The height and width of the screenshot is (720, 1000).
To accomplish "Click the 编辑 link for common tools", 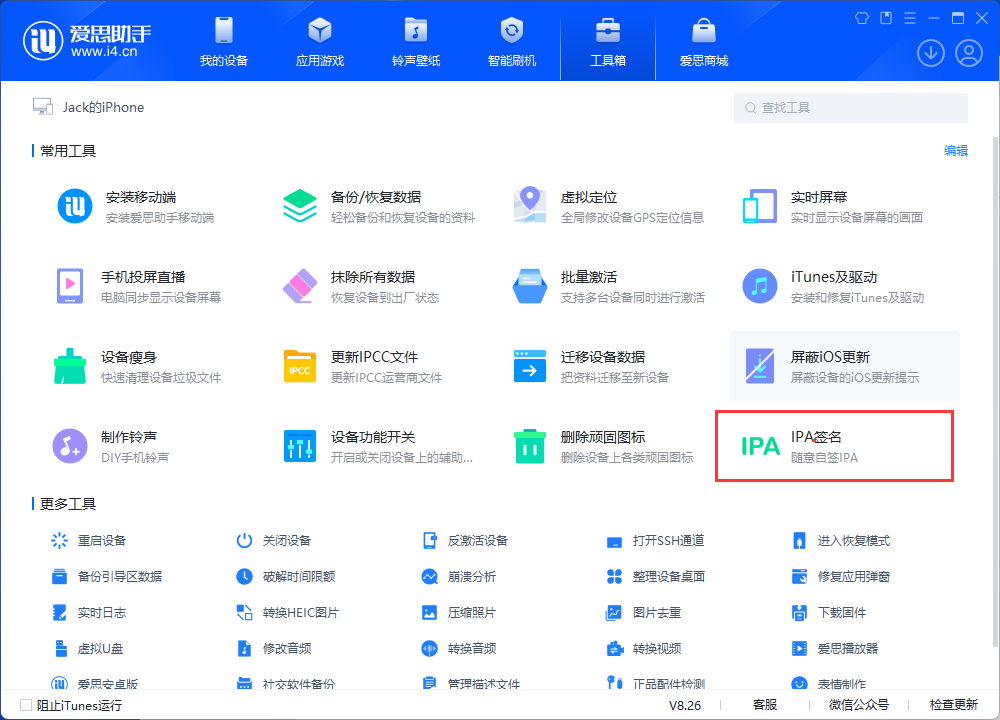I will pyautogui.click(x=956, y=151).
